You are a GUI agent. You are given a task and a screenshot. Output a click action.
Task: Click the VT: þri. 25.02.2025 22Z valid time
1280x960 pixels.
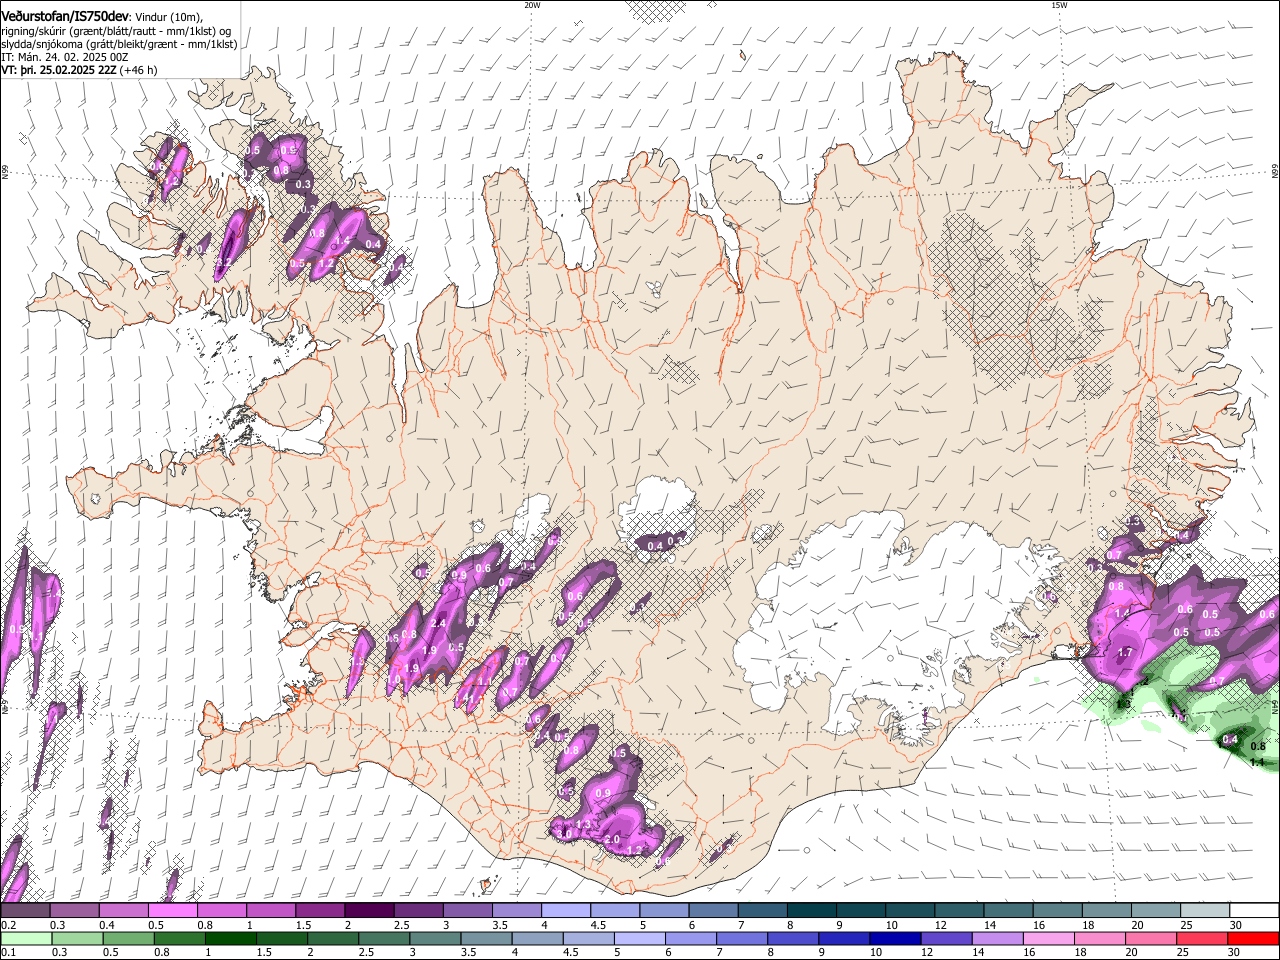pos(58,70)
